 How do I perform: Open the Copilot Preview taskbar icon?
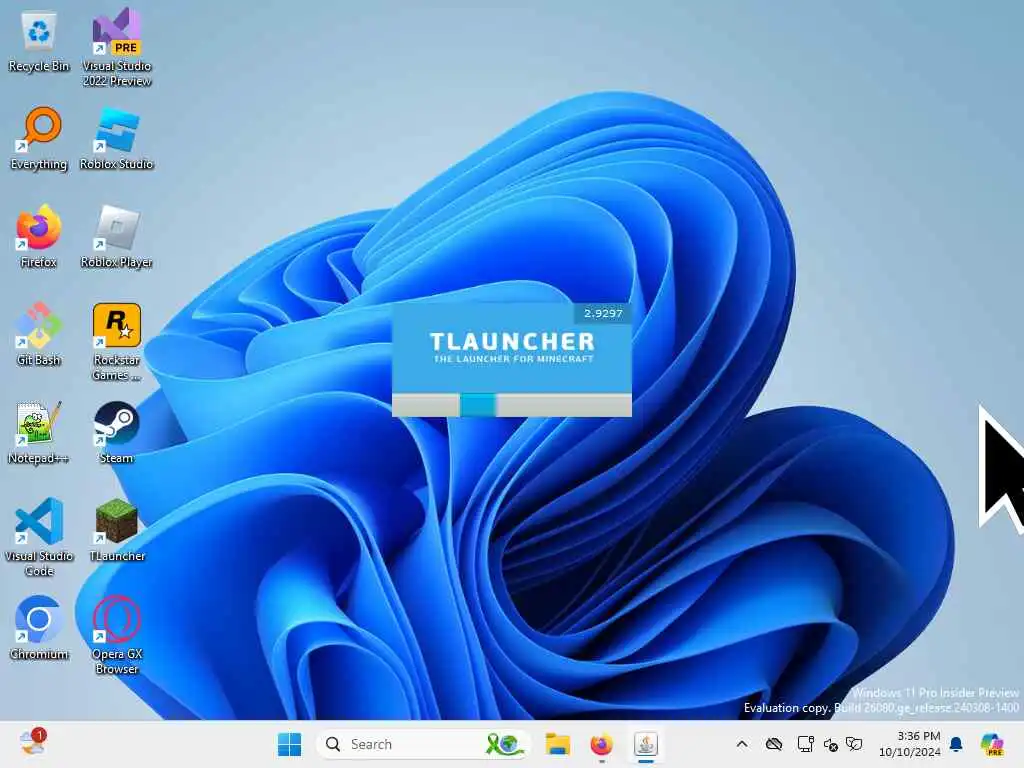pos(991,744)
